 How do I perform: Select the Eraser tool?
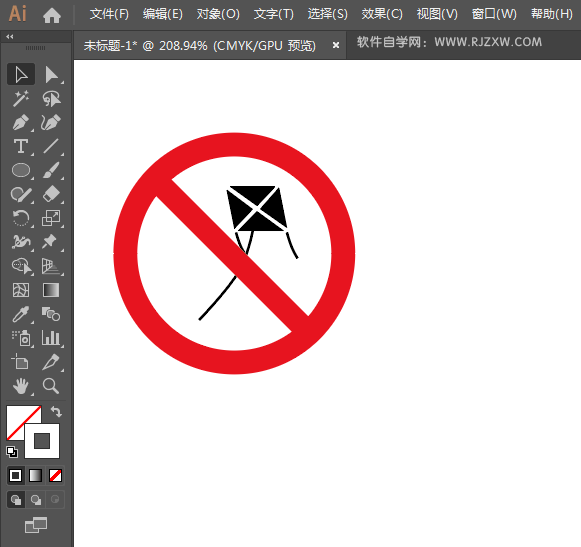click(x=51, y=195)
